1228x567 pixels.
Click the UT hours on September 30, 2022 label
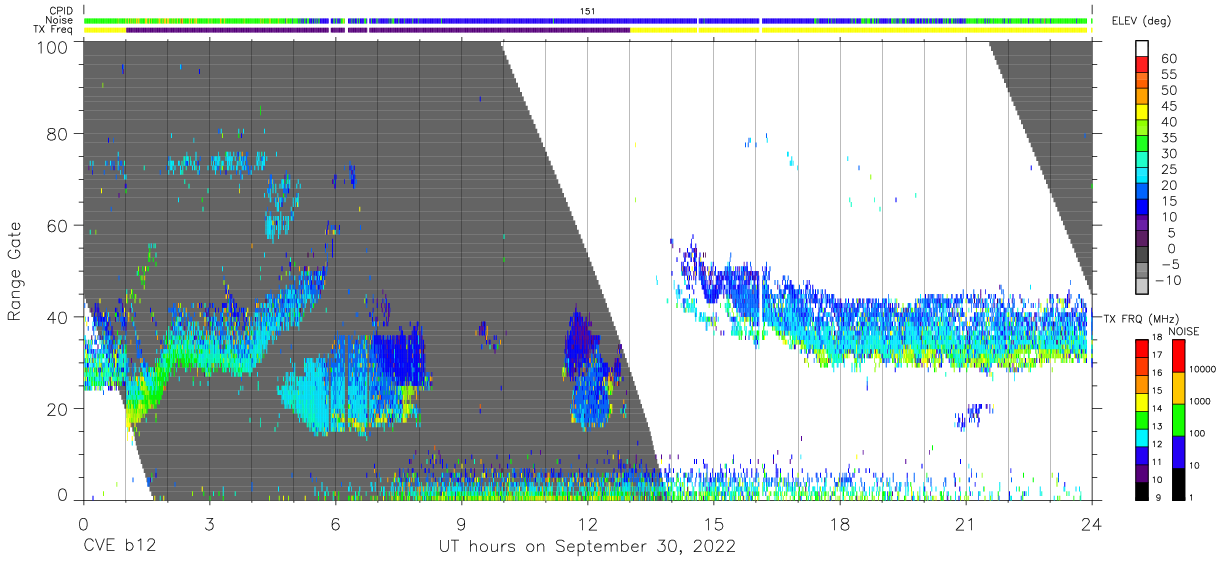587,547
